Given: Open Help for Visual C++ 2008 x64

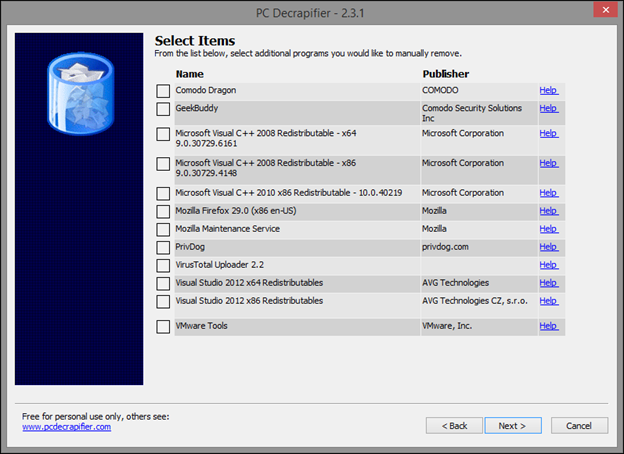Looking at the screenshot, I should (x=549, y=133).
